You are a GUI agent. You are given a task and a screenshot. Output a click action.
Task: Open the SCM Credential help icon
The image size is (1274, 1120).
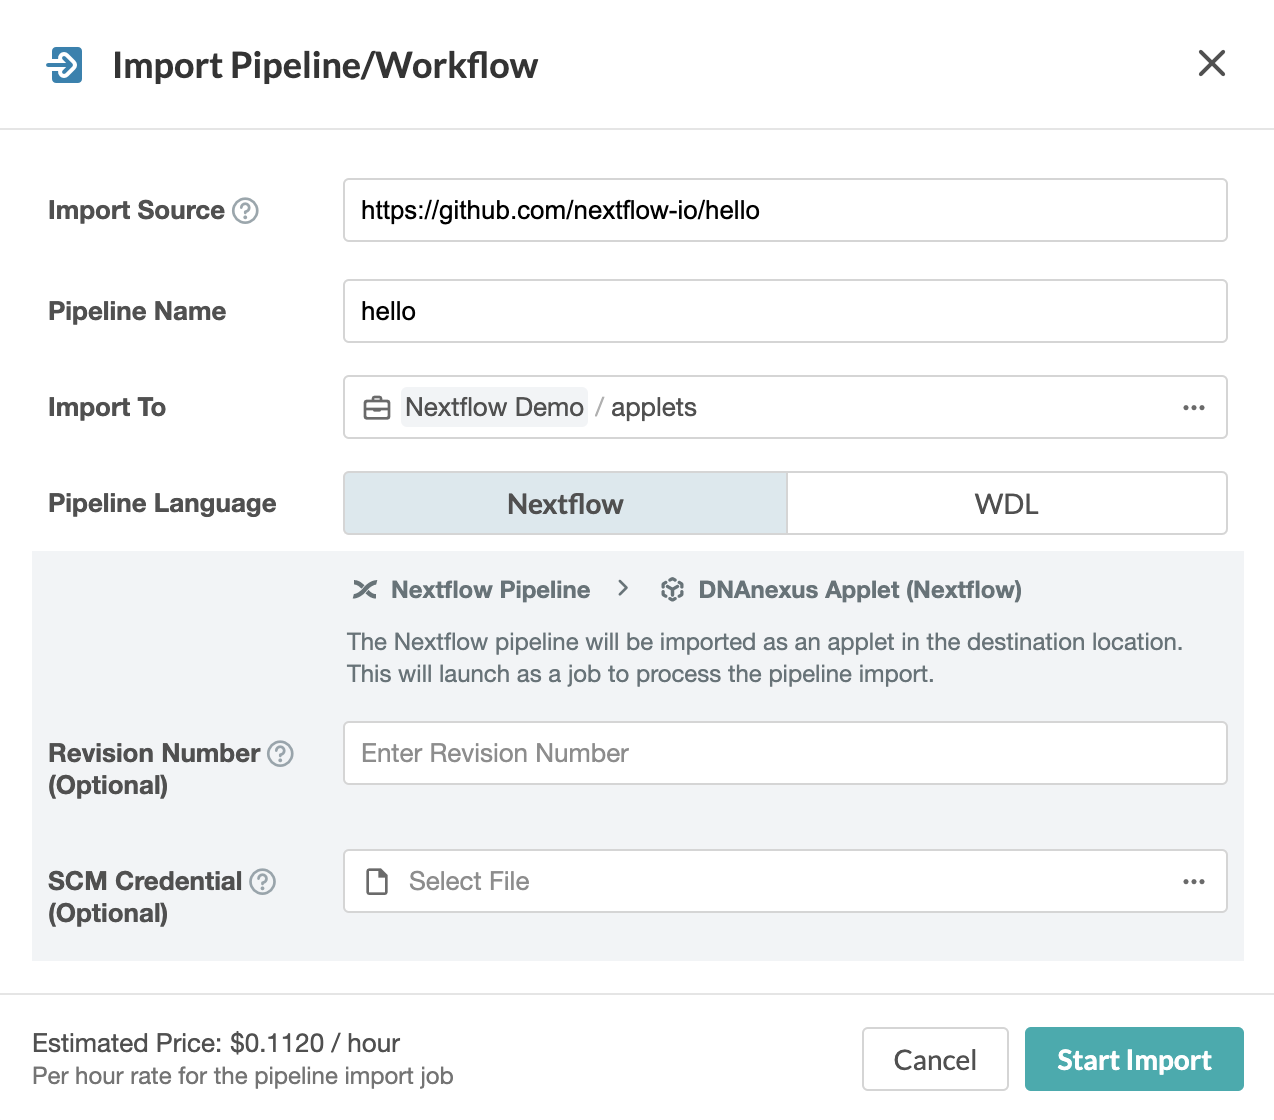[263, 882]
